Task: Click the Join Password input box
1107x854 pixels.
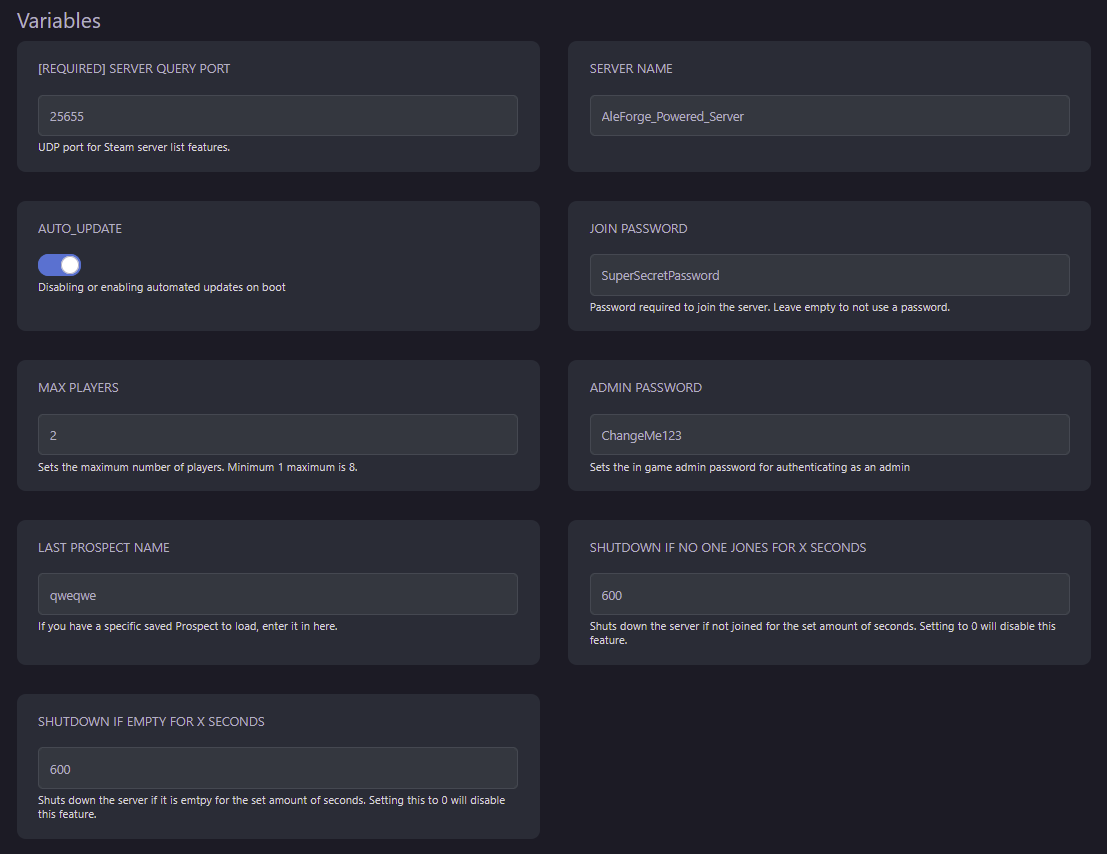Action: pyautogui.click(x=829, y=275)
